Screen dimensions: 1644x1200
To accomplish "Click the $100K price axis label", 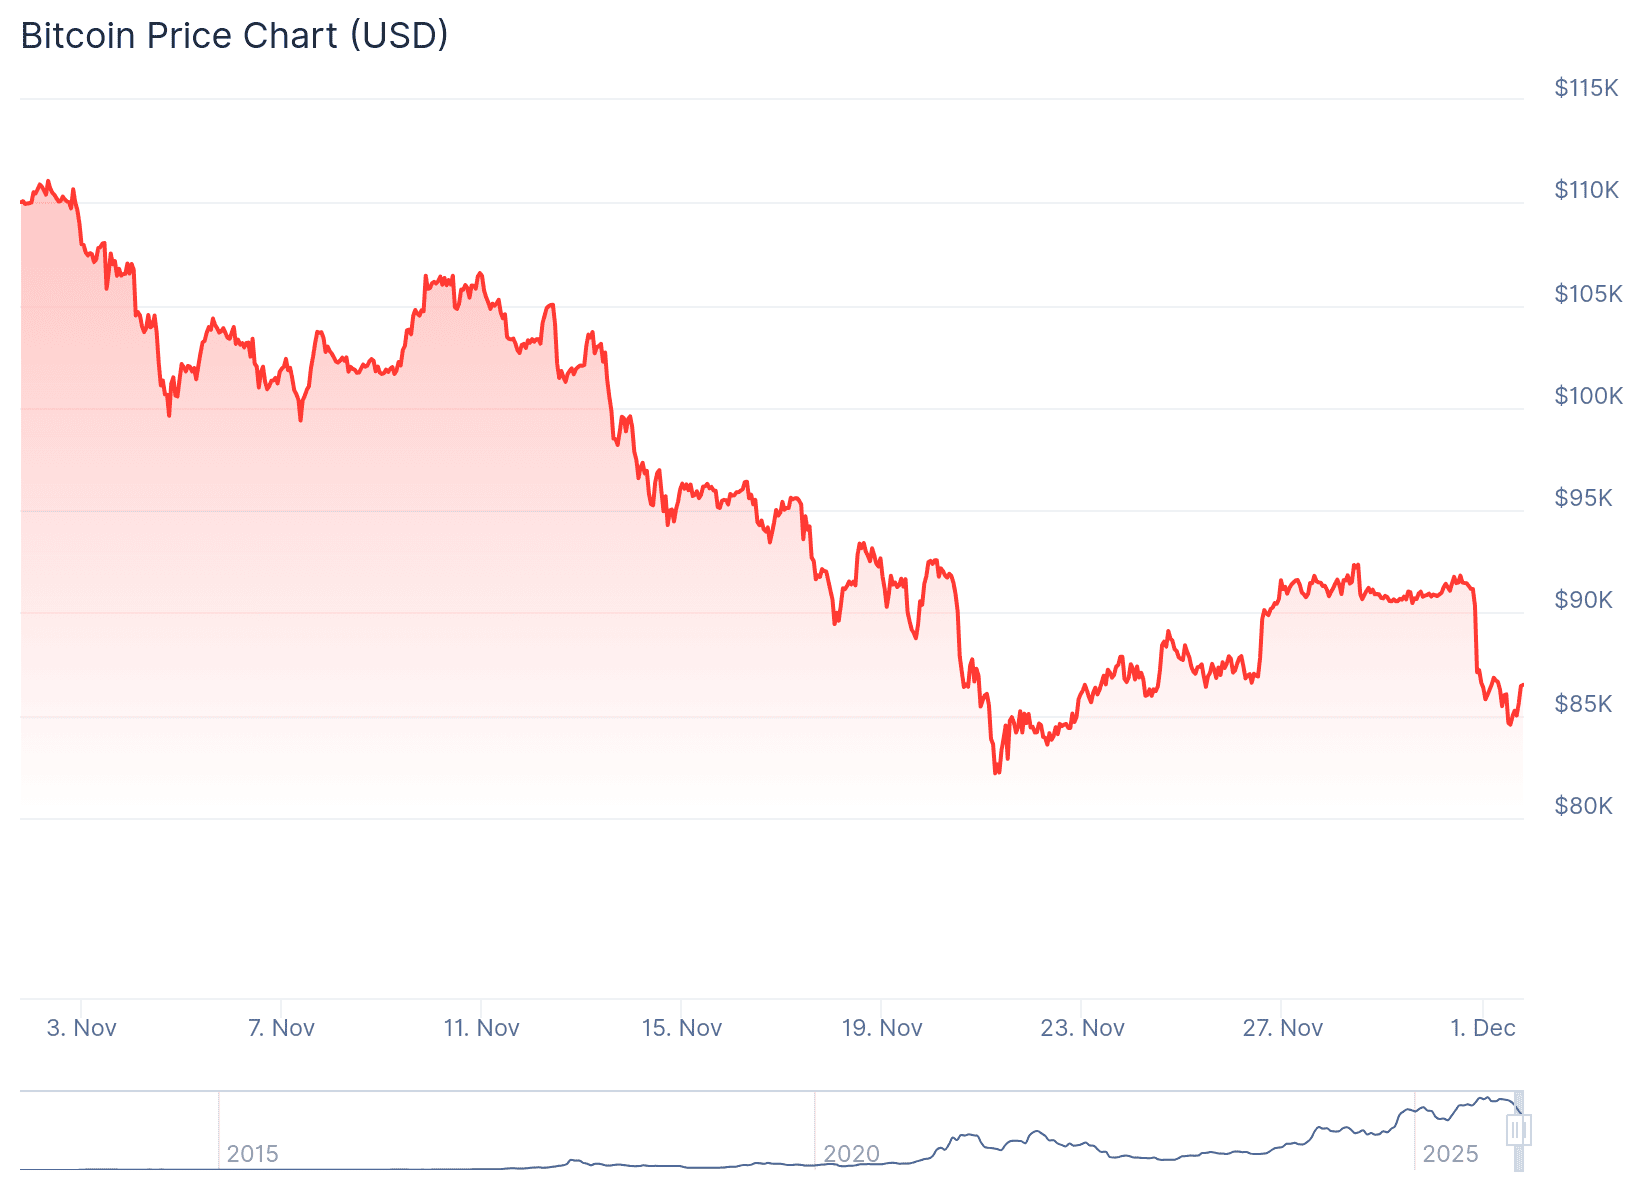I will pos(1588,396).
